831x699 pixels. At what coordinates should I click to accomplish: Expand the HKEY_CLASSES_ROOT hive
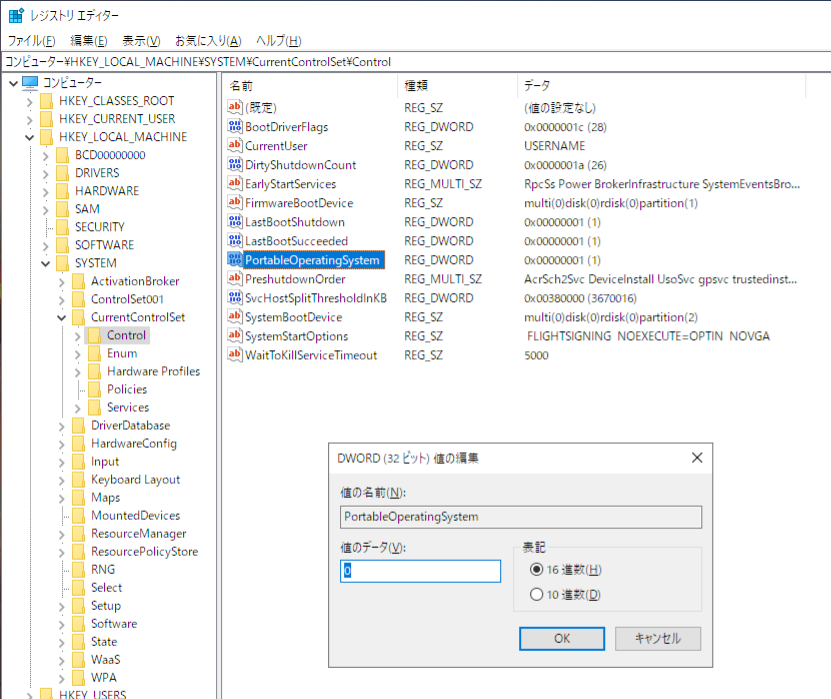tap(30, 102)
